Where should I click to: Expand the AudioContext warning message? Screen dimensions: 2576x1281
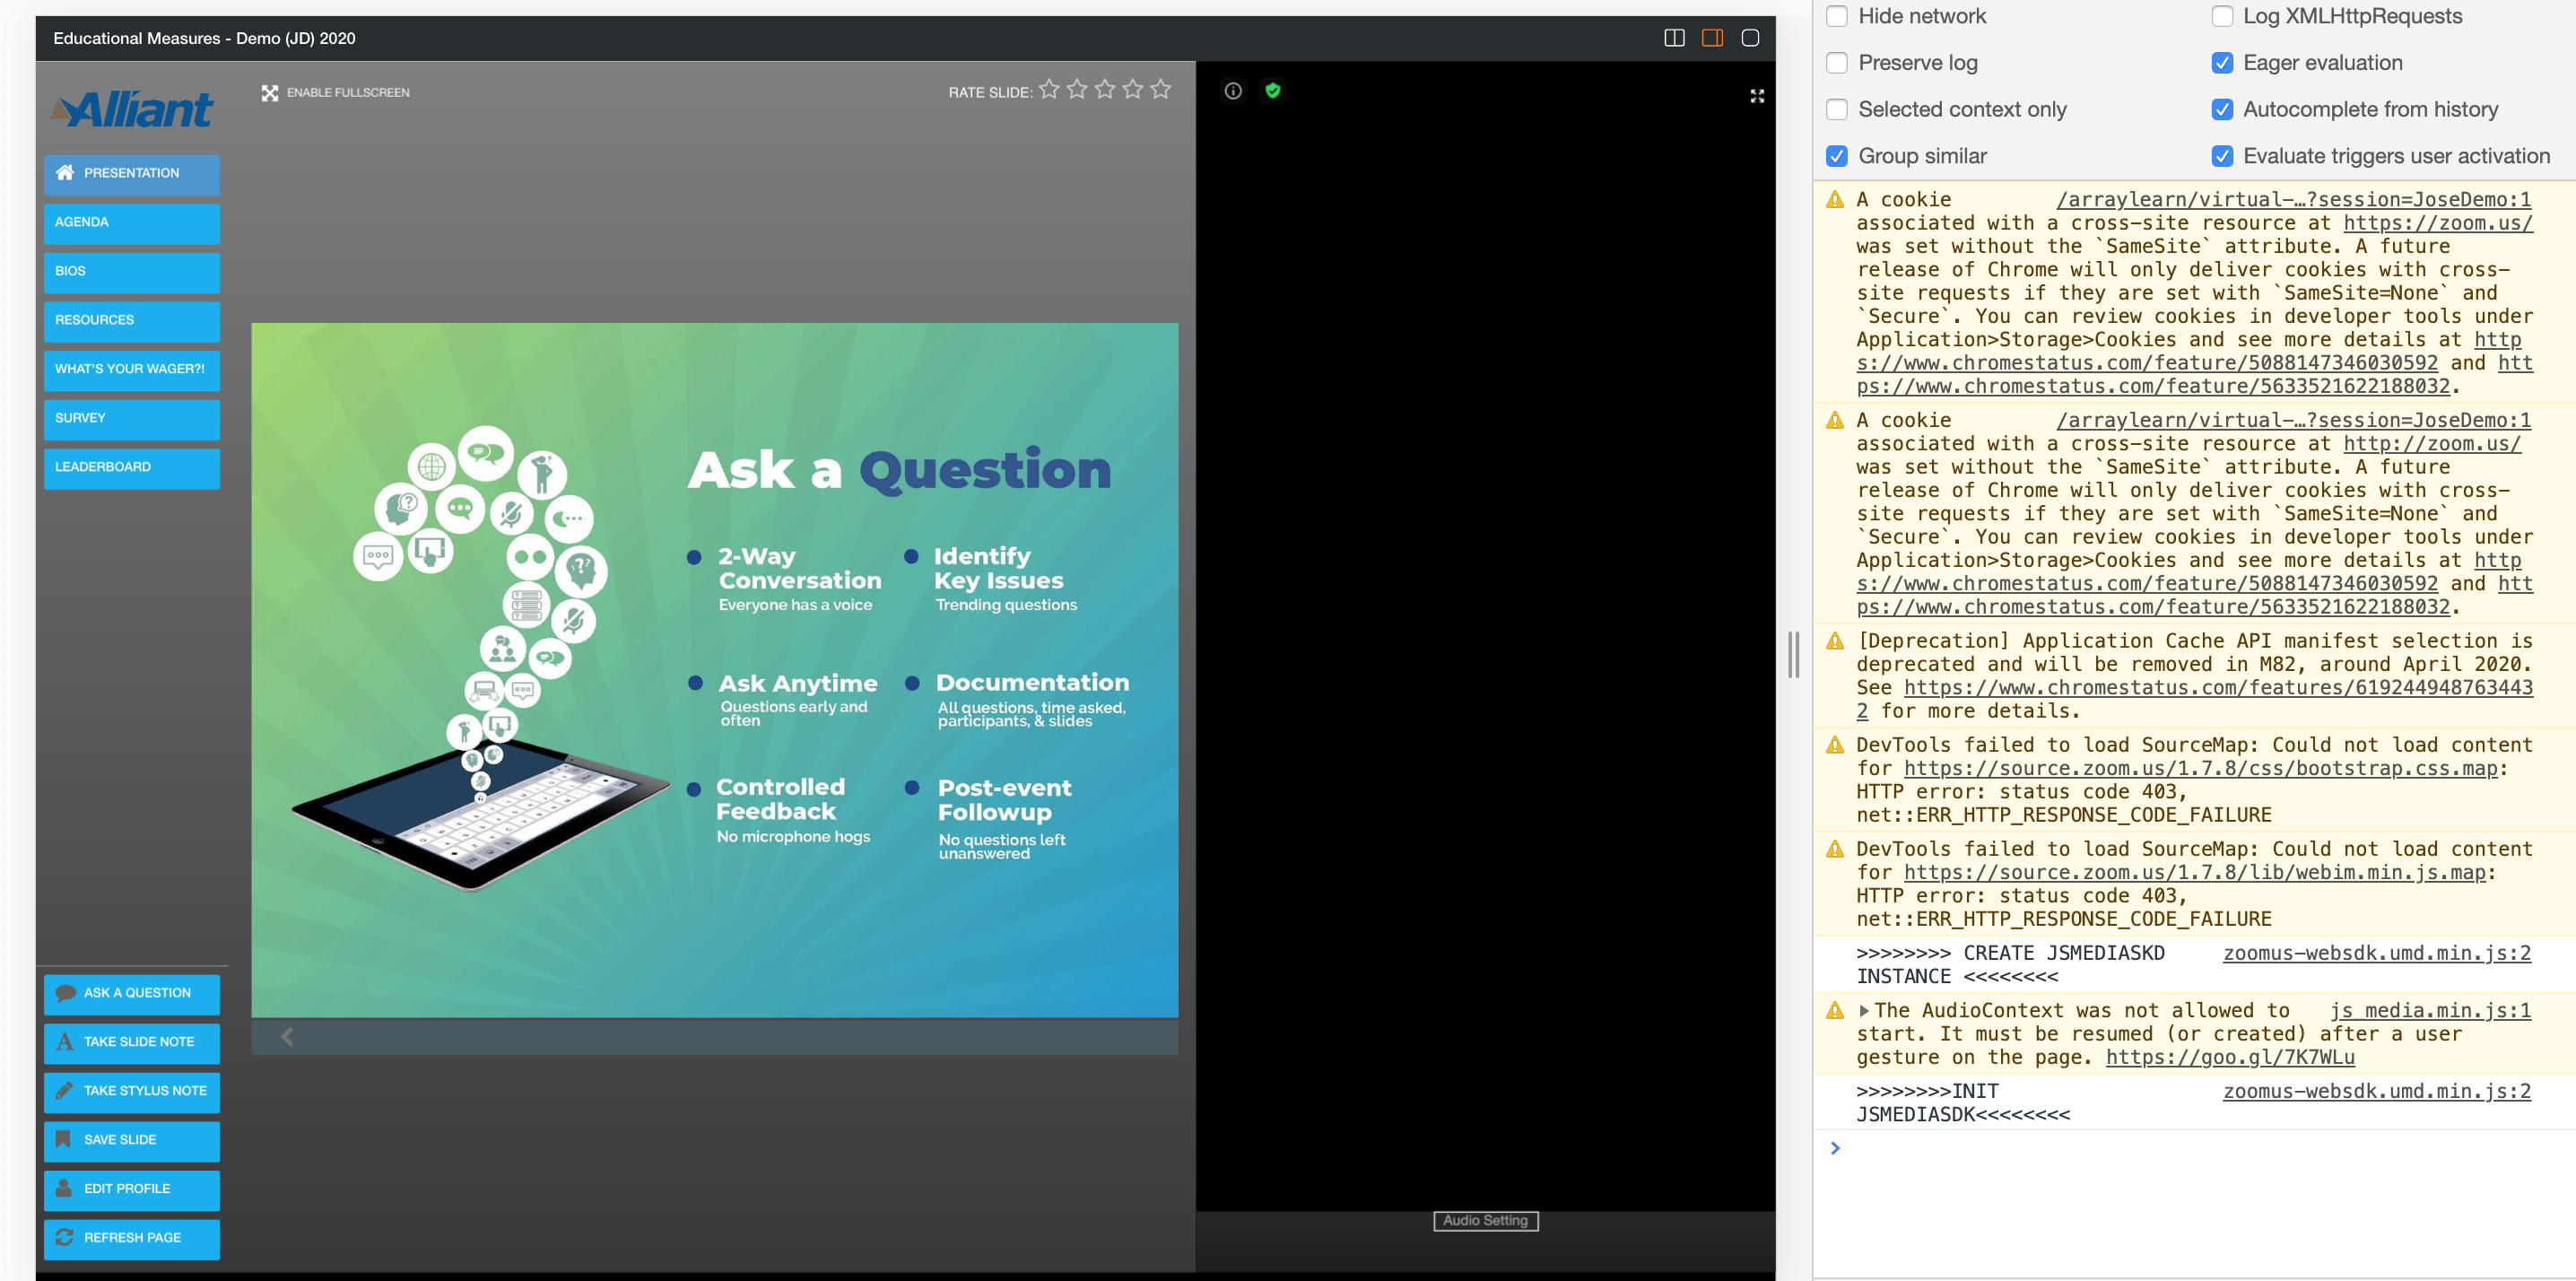[1863, 1011]
